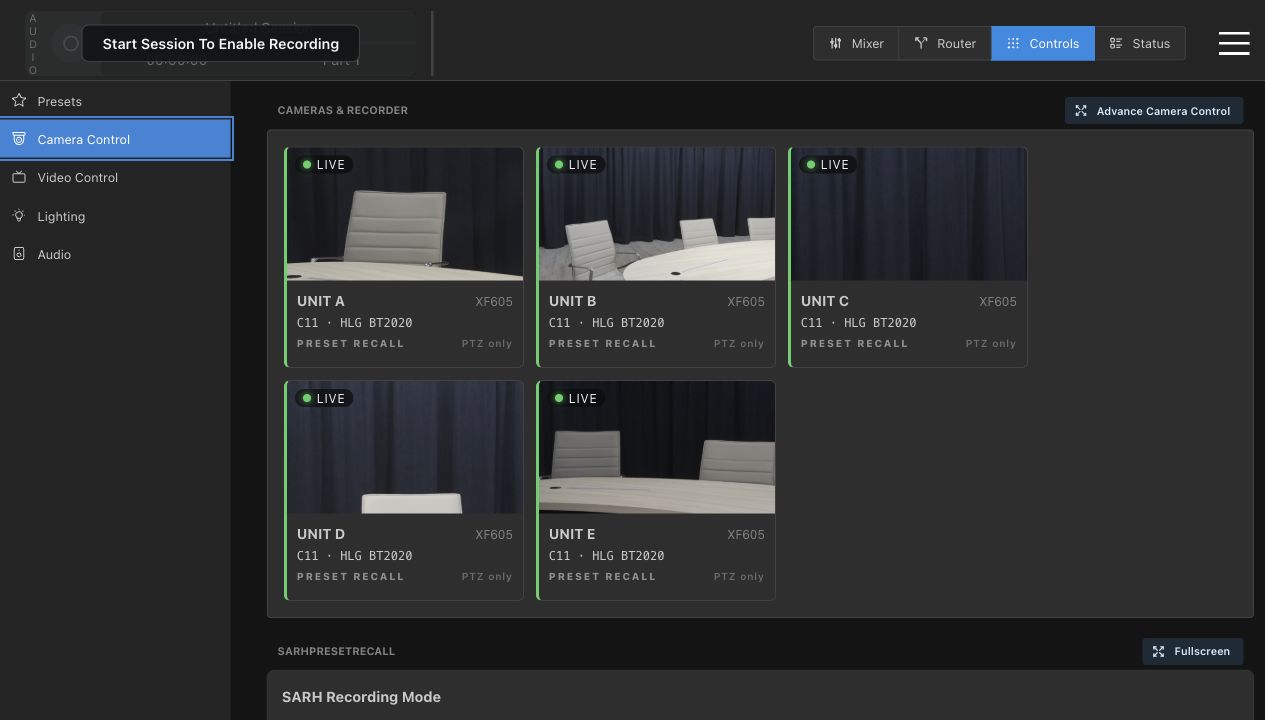
Task: Click the record circle button
Action: click(70, 43)
